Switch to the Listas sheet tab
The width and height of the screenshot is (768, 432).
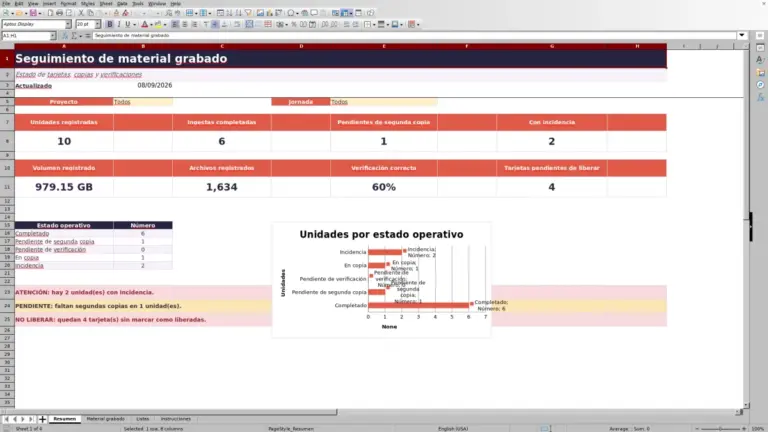pyautogui.click(x=143, y=419)
